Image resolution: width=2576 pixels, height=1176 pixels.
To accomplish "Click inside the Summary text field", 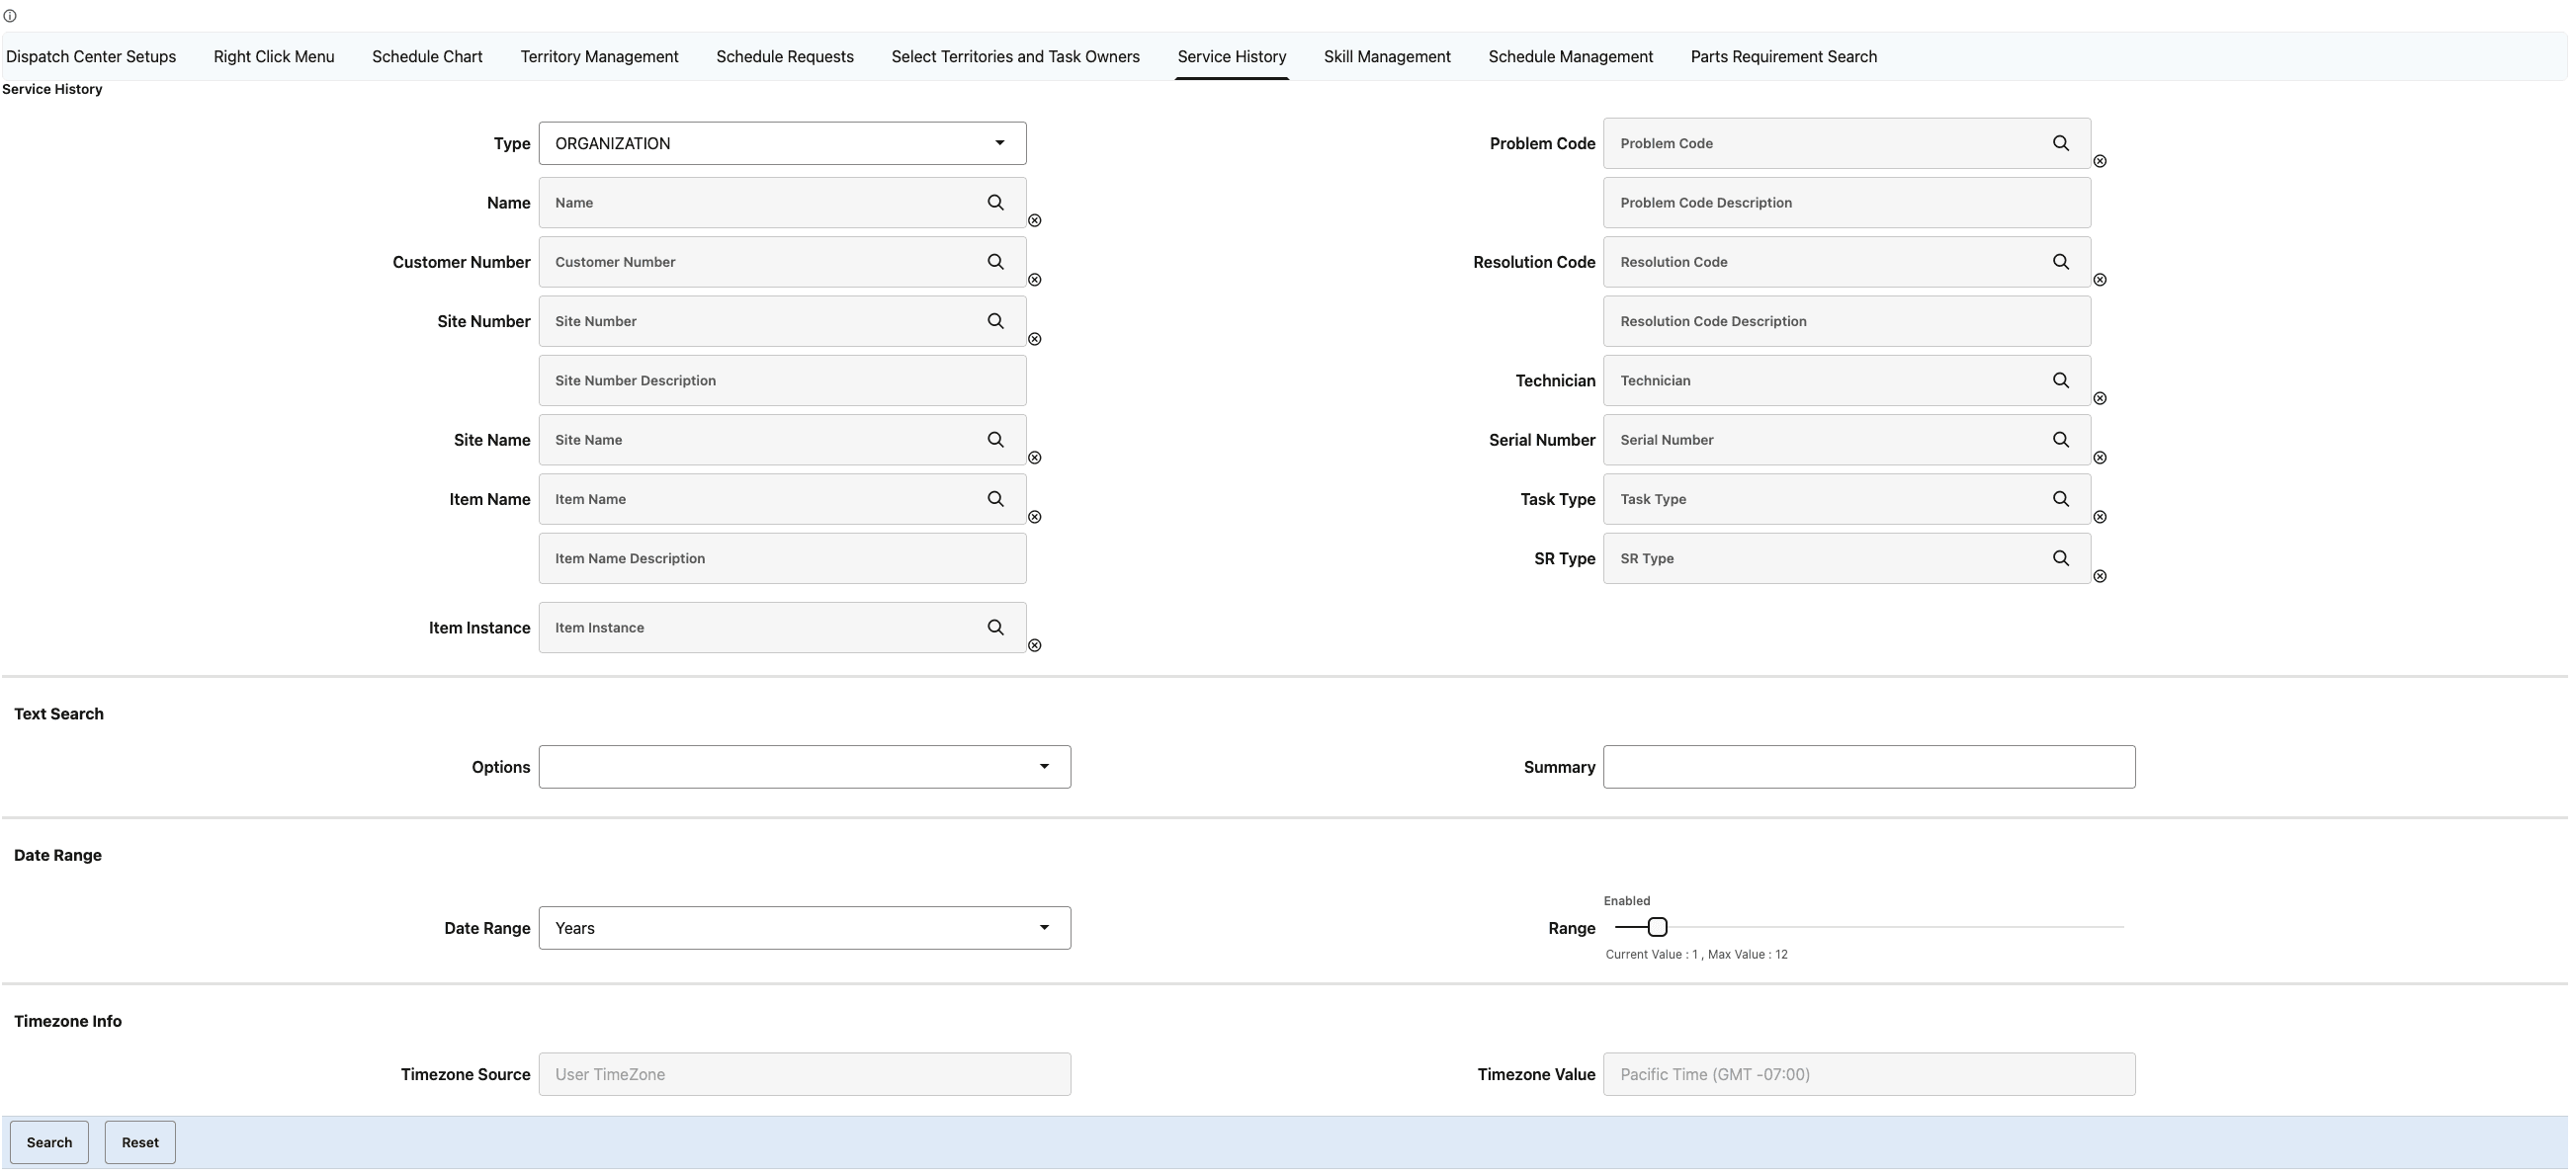I will point(1870,766).
